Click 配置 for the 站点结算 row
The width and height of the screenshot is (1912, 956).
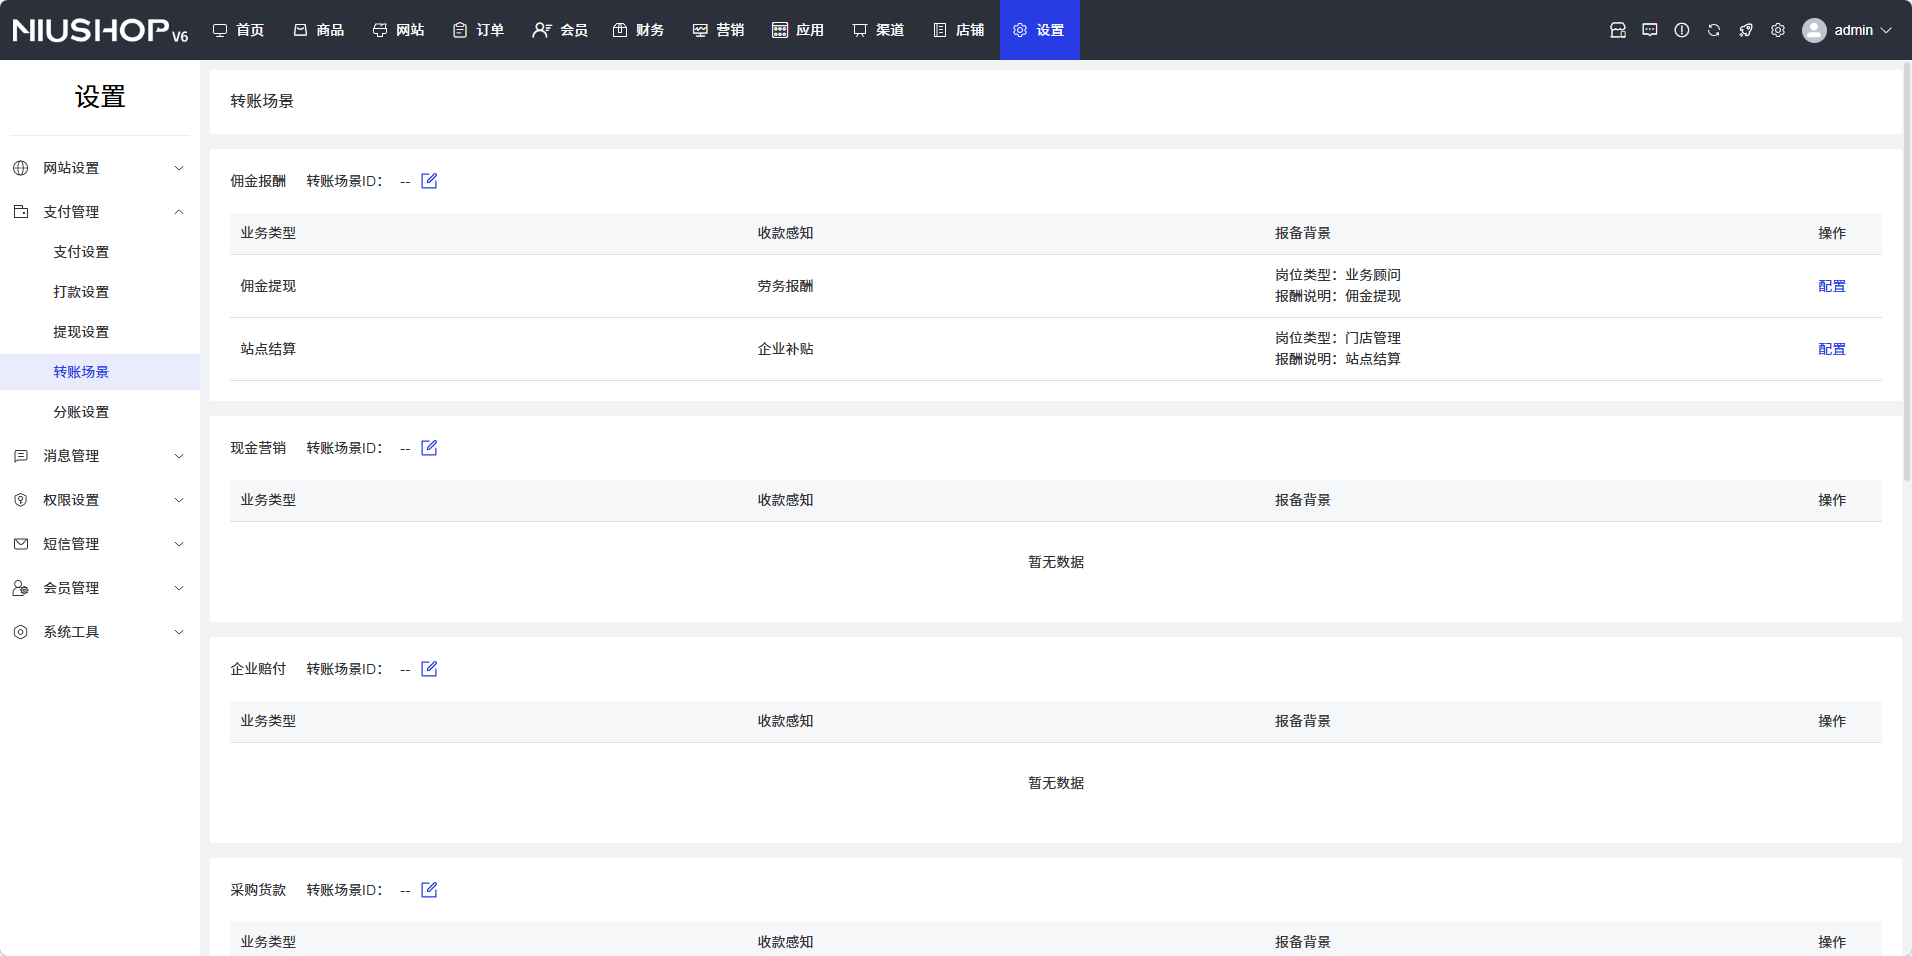point(1831,349)
